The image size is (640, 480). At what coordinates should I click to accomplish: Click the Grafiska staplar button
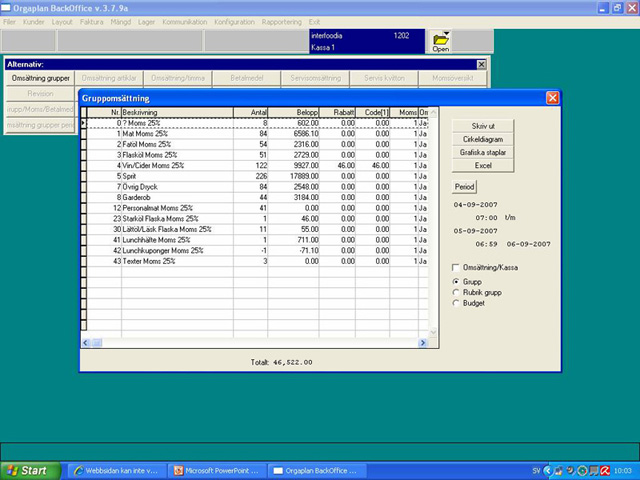(483, 152)
